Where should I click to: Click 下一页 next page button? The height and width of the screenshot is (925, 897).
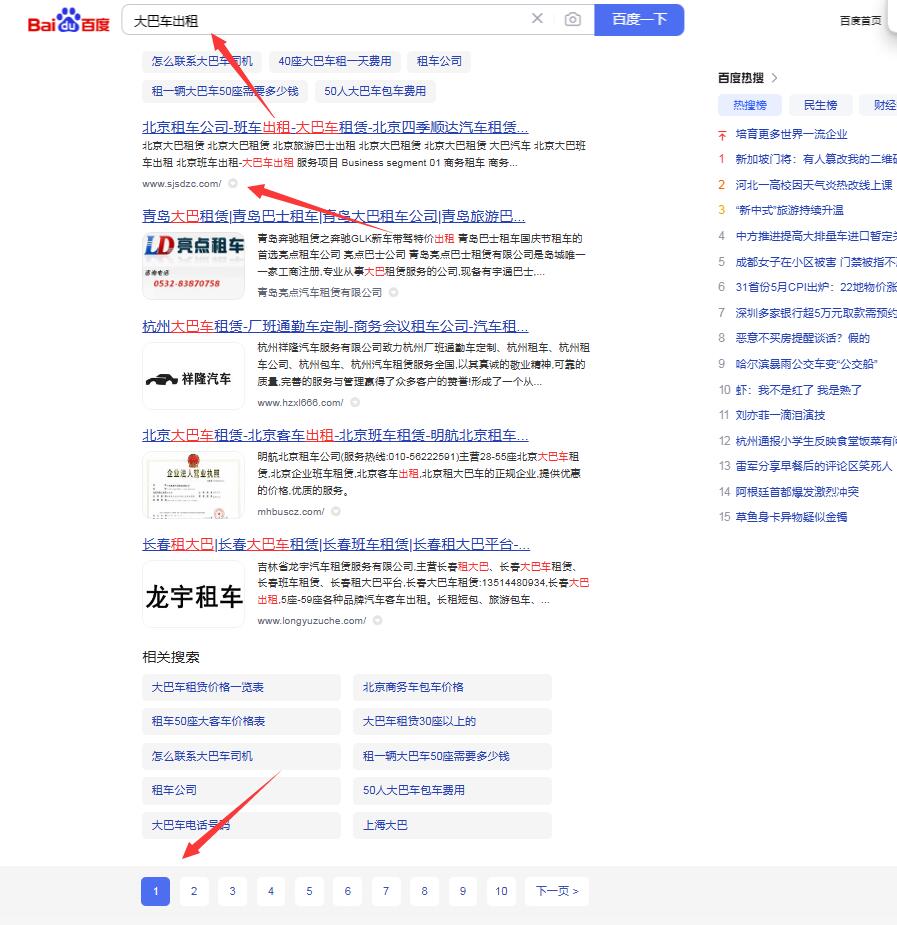click(x=557, y=891)
